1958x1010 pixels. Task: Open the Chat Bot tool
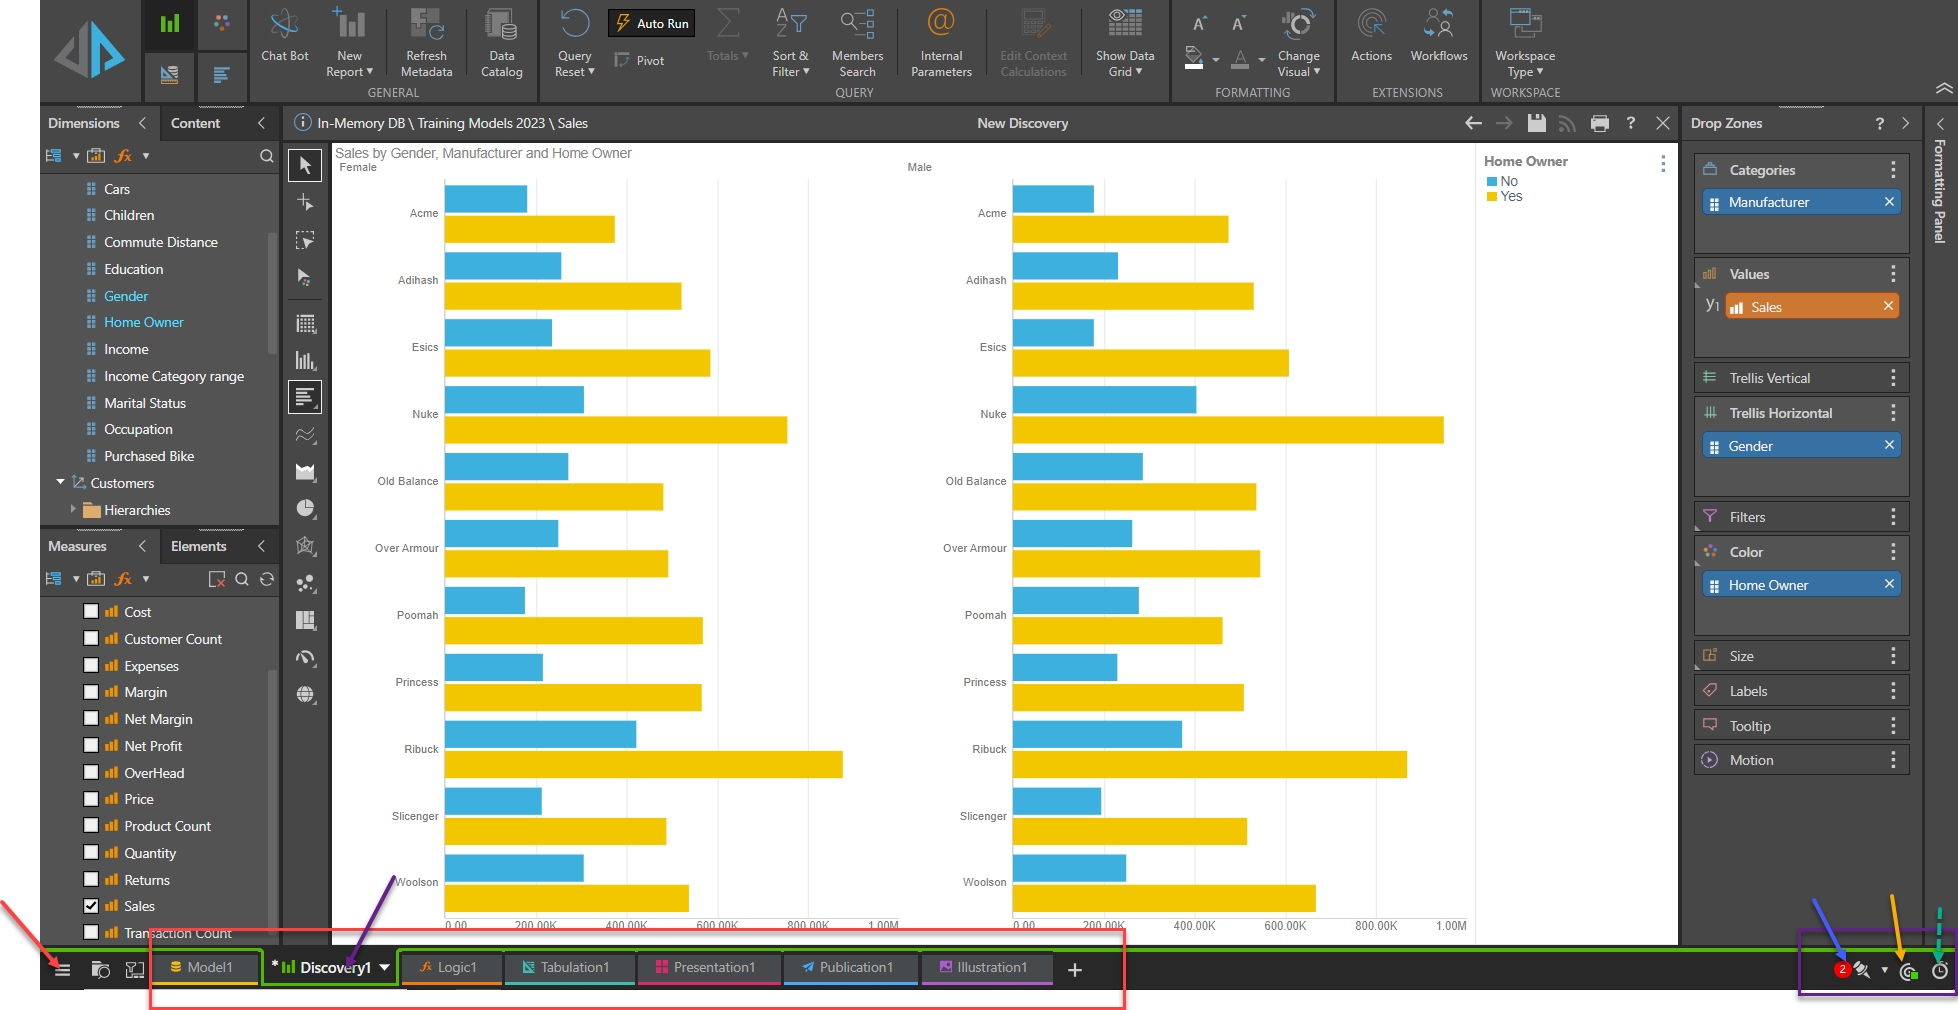tap(284, 37)
